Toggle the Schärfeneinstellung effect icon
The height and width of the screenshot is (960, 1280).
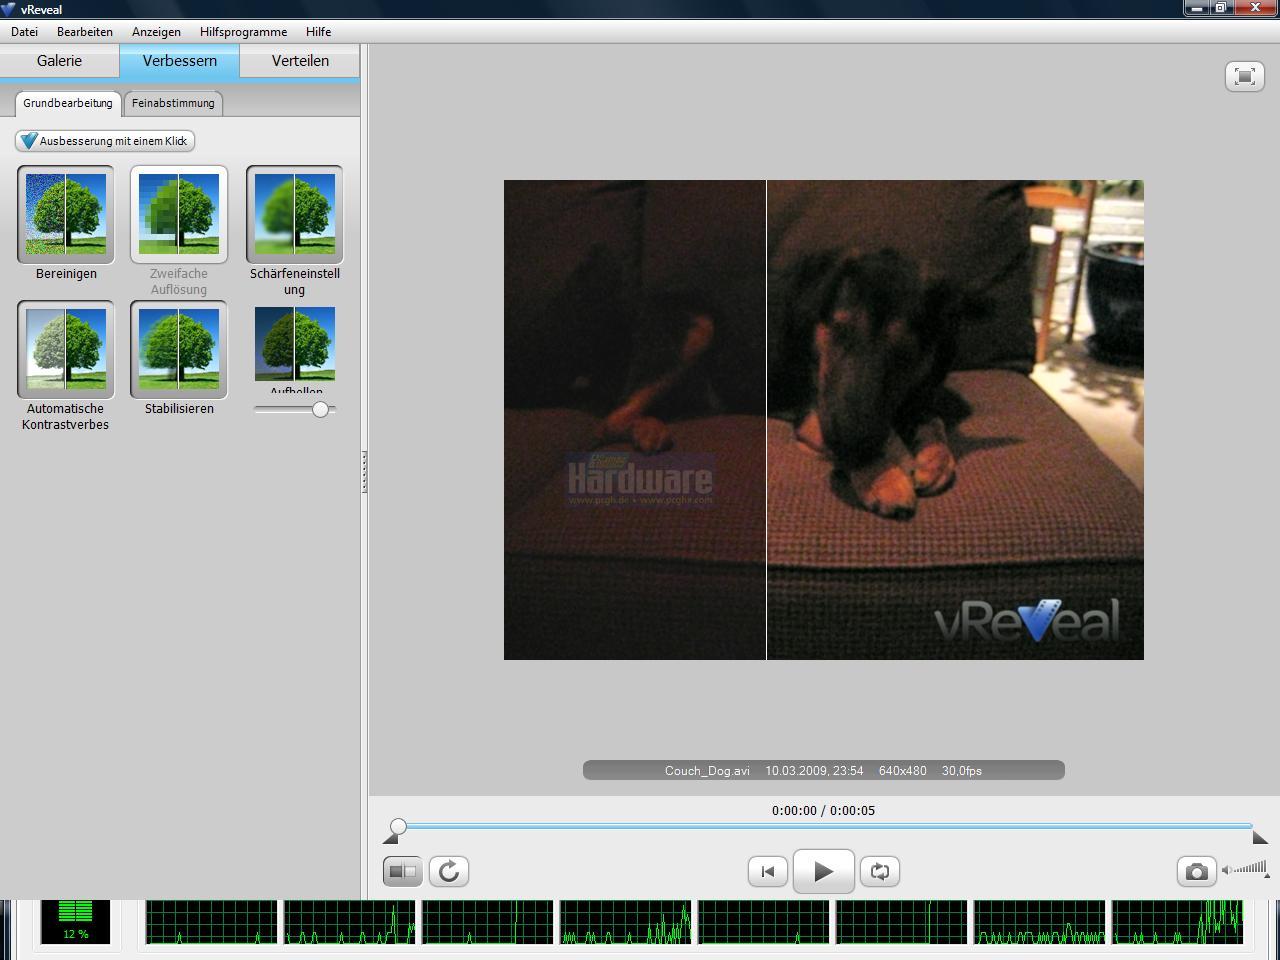coord(294,215)
